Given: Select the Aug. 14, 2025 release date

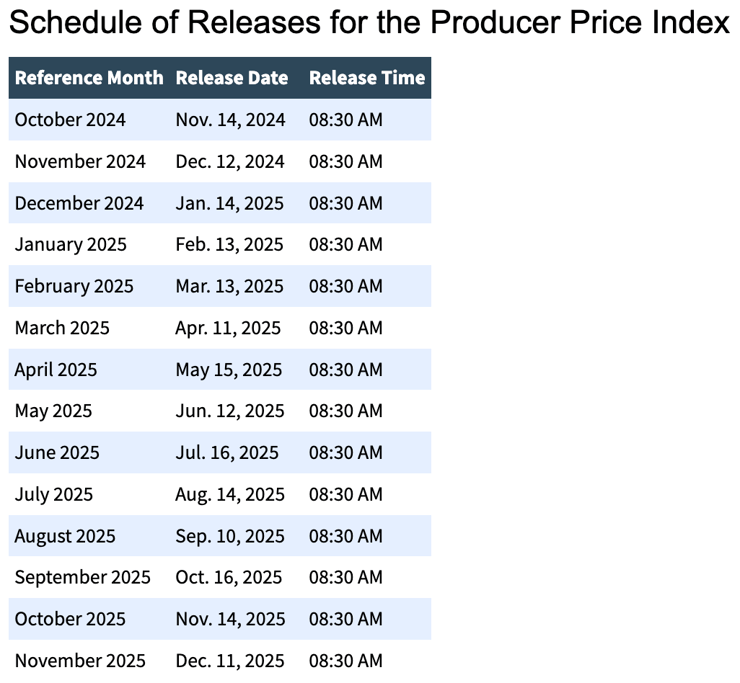Looking at the screenshot, I should pyautogui.click(x=230, y=494).
